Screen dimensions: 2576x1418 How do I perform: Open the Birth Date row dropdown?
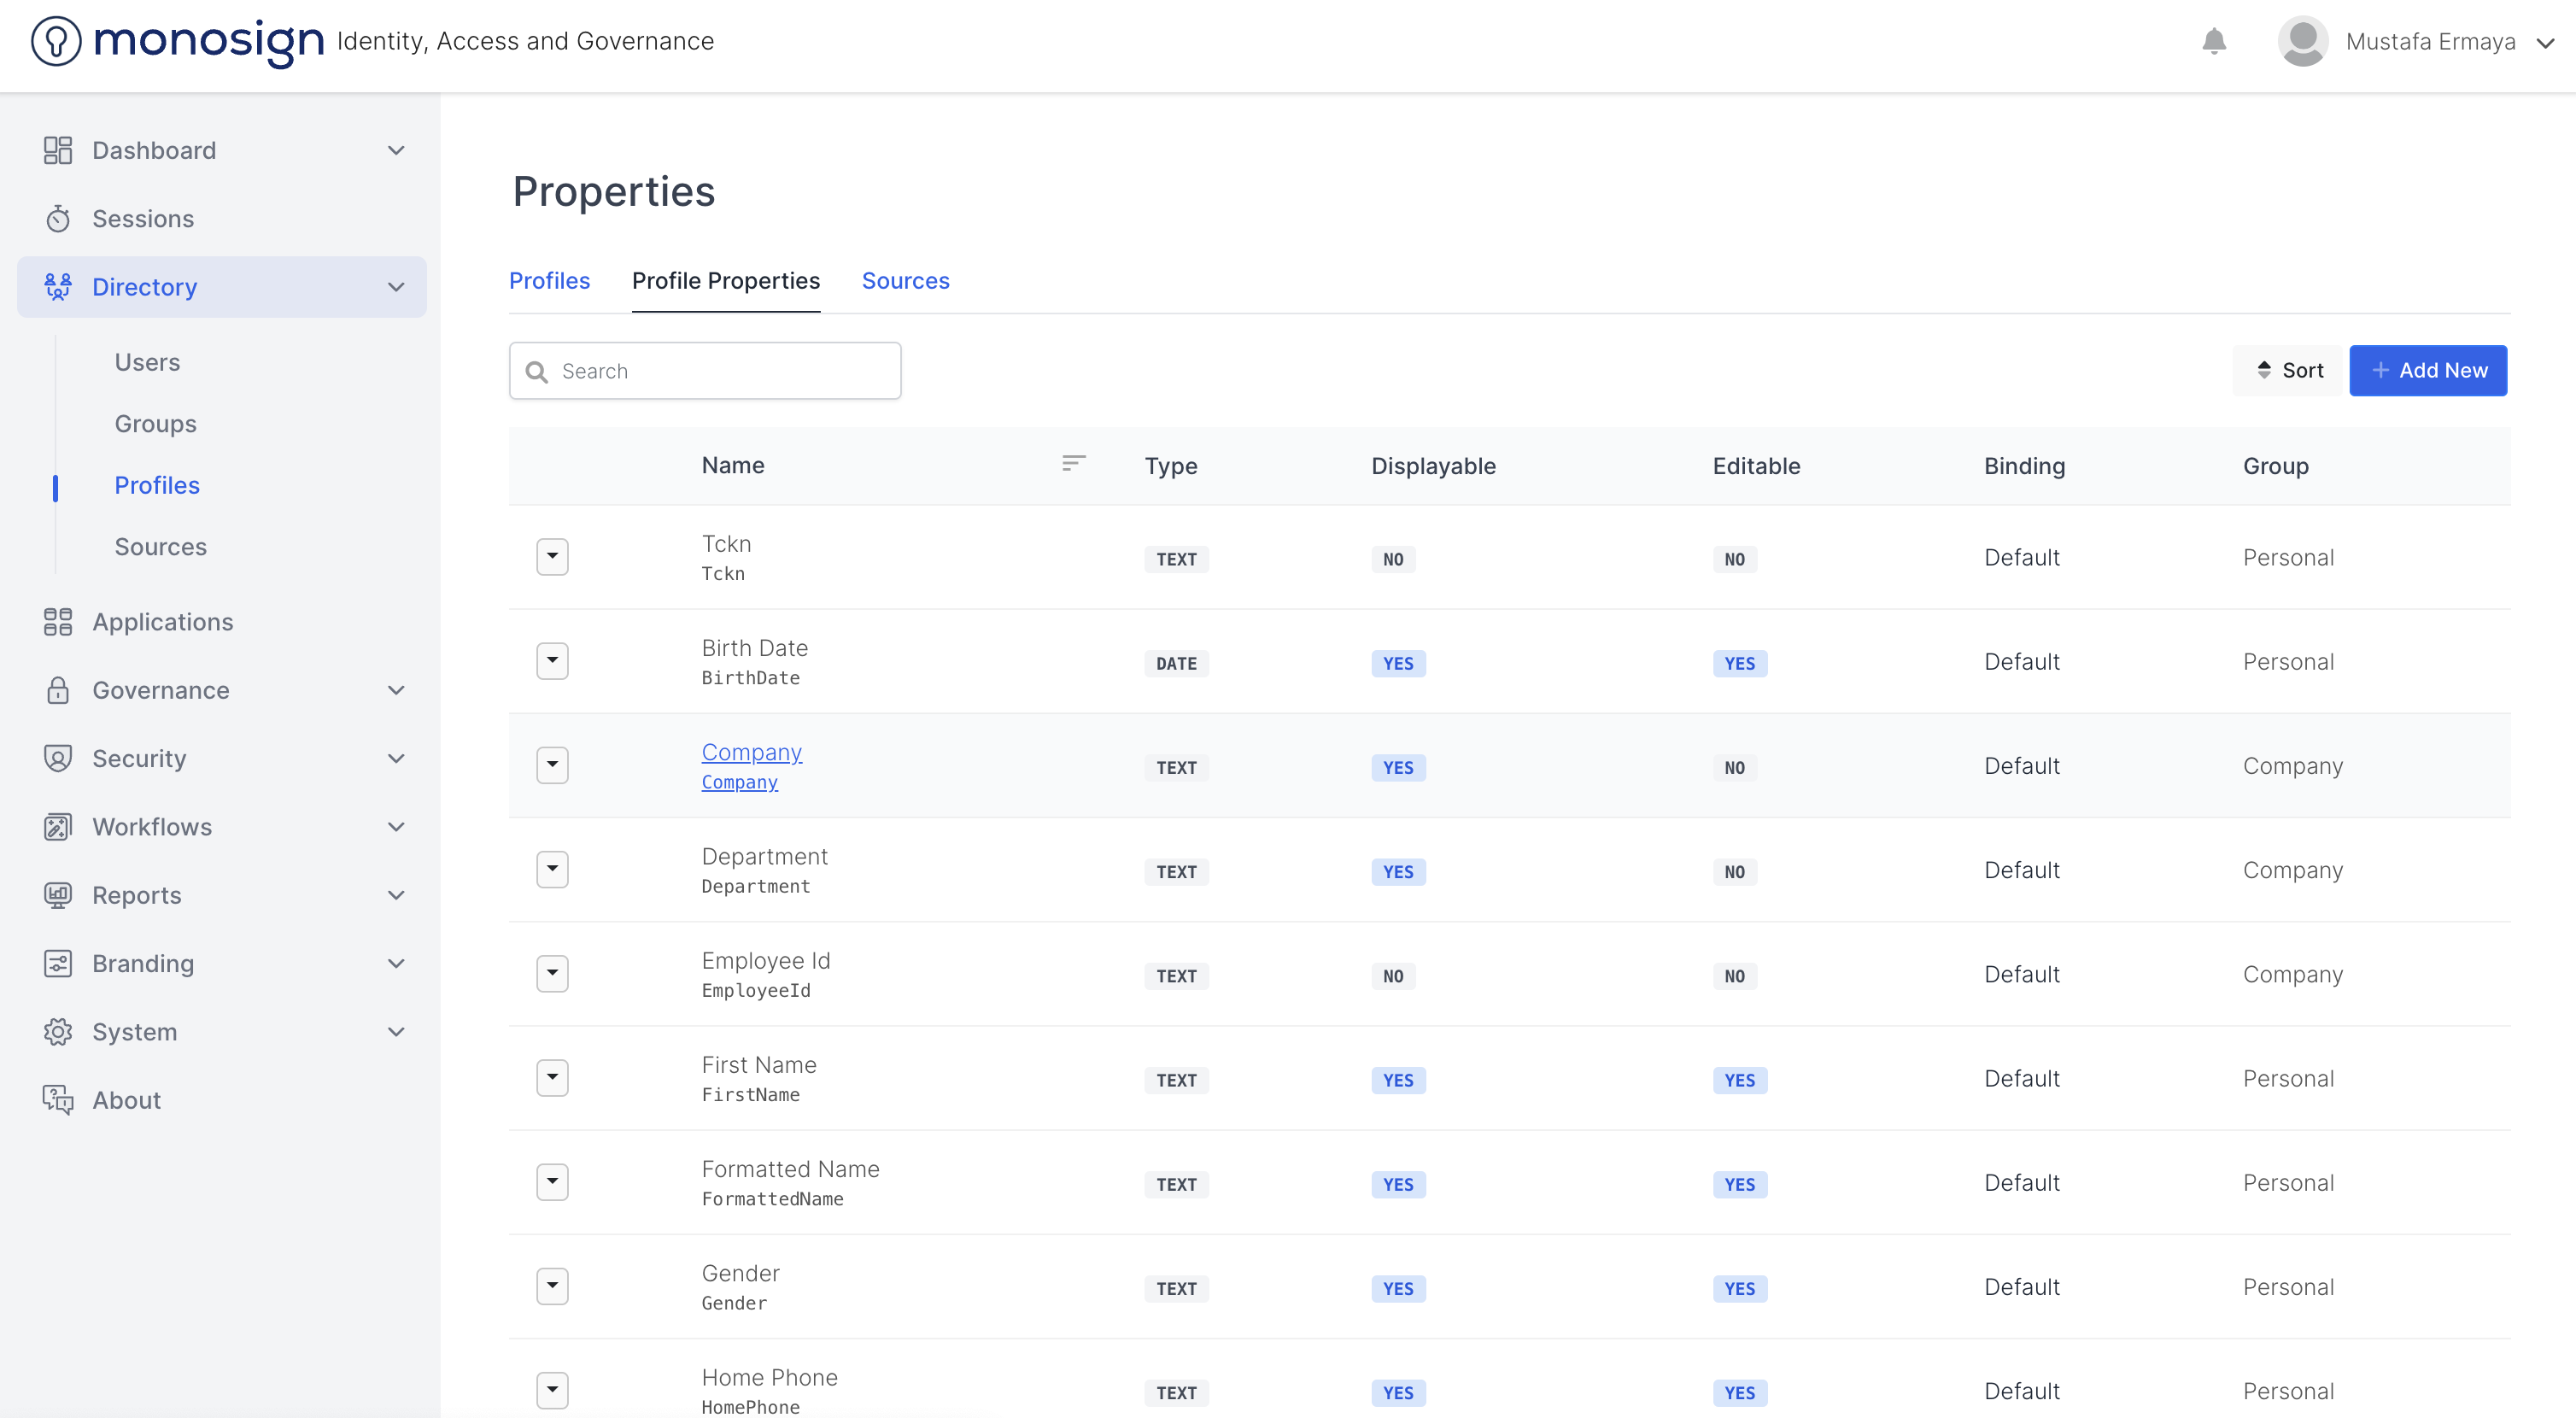[x=552, y=661]
